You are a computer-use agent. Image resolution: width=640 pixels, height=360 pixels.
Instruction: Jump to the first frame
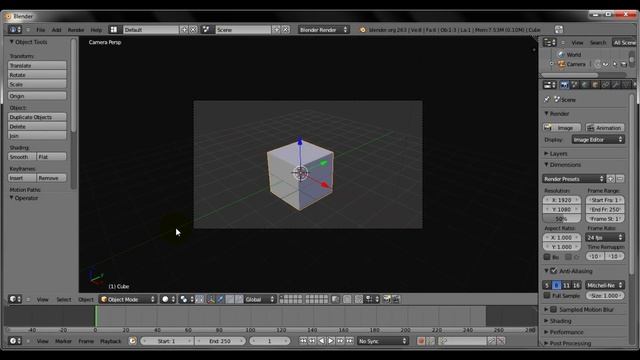click(302, 340)
